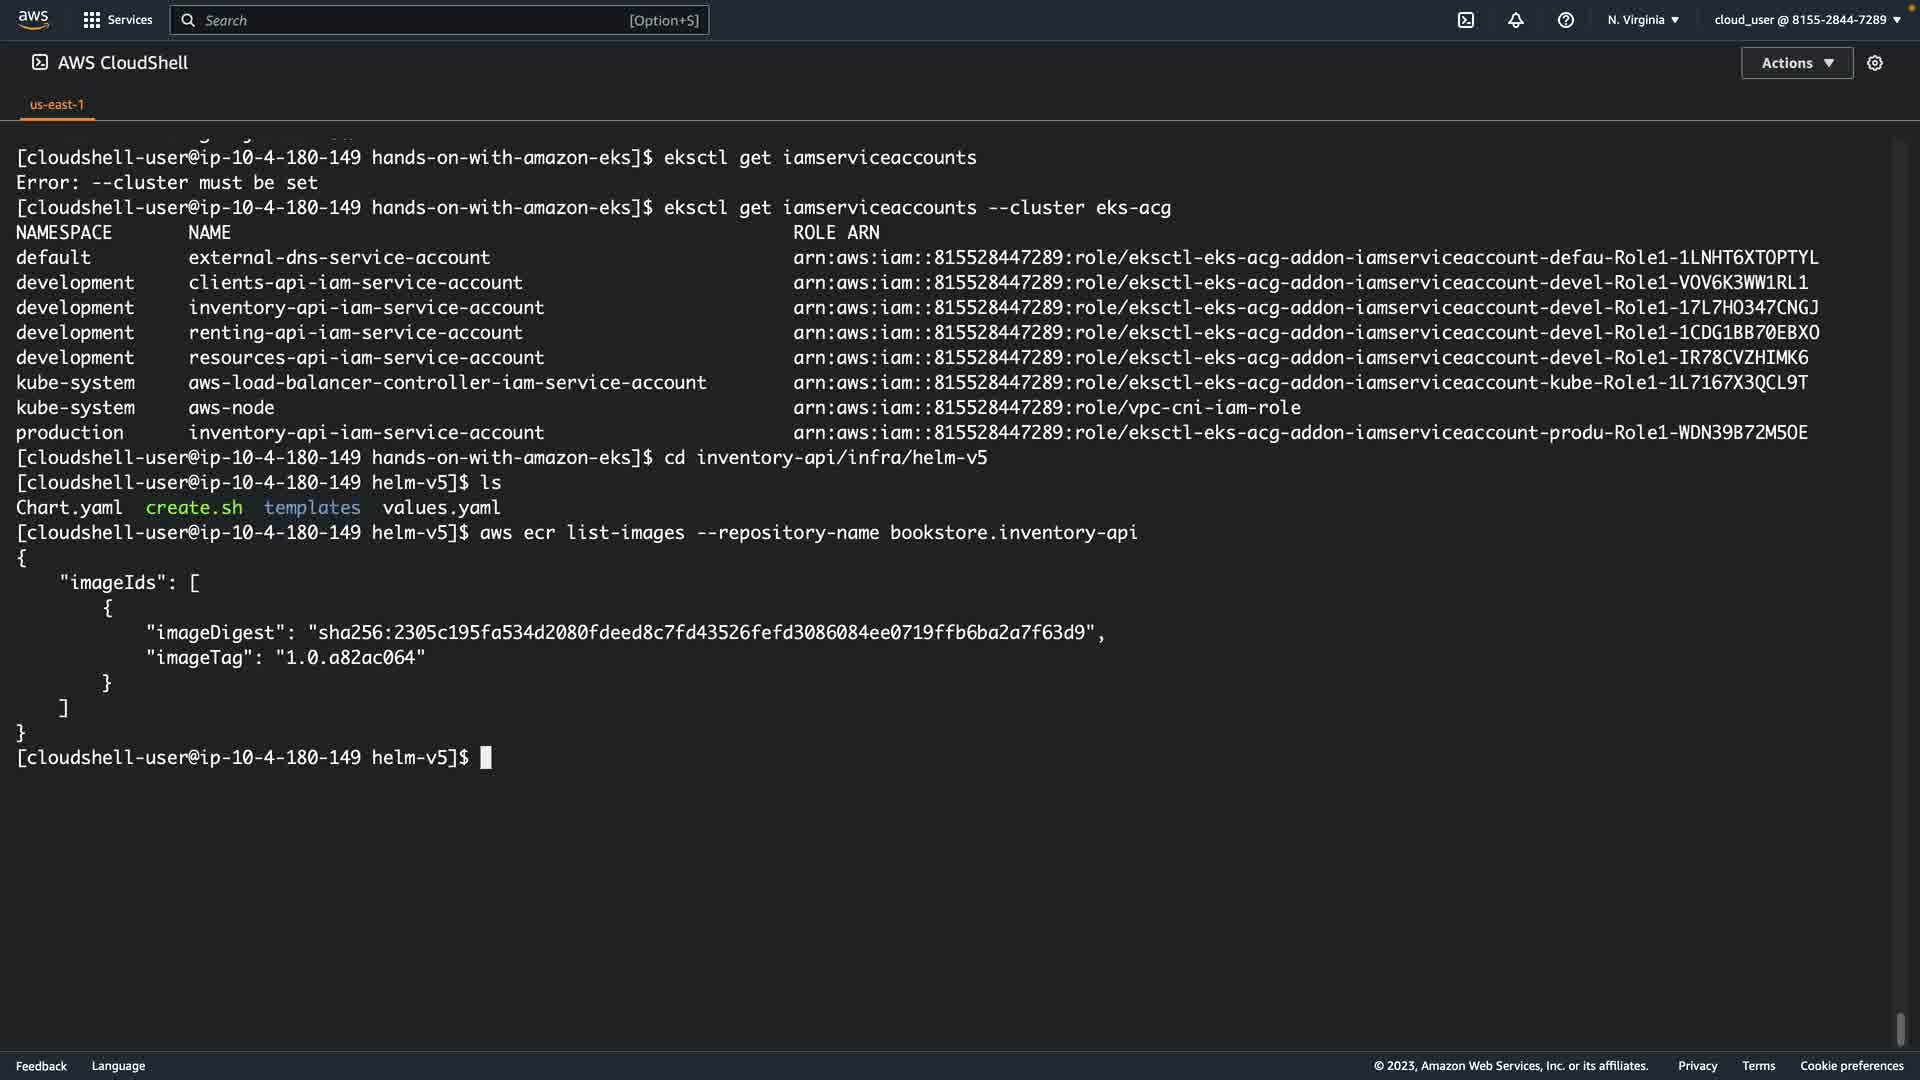The image size is (1920, 1080).
Task: Open CloudShell settings gear
Action: [x=1875, y=63]
